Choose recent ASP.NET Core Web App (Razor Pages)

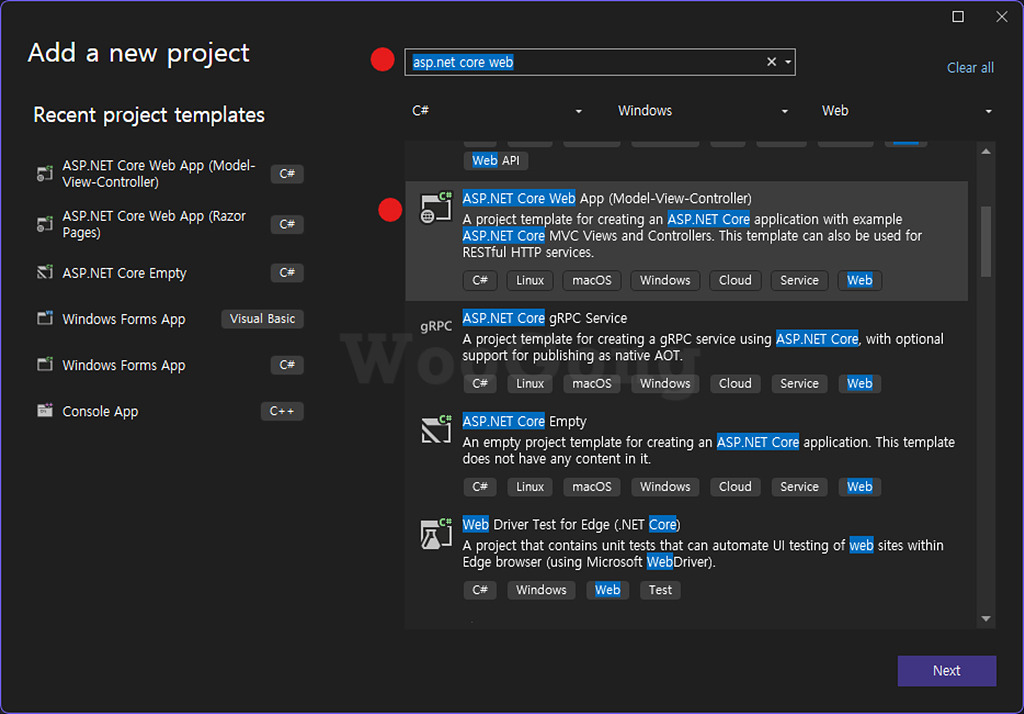[x=170, y=224]
